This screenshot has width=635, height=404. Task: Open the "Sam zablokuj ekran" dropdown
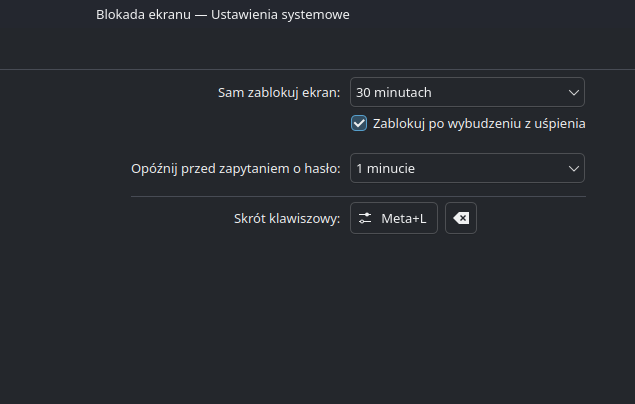tap(467, 93)
